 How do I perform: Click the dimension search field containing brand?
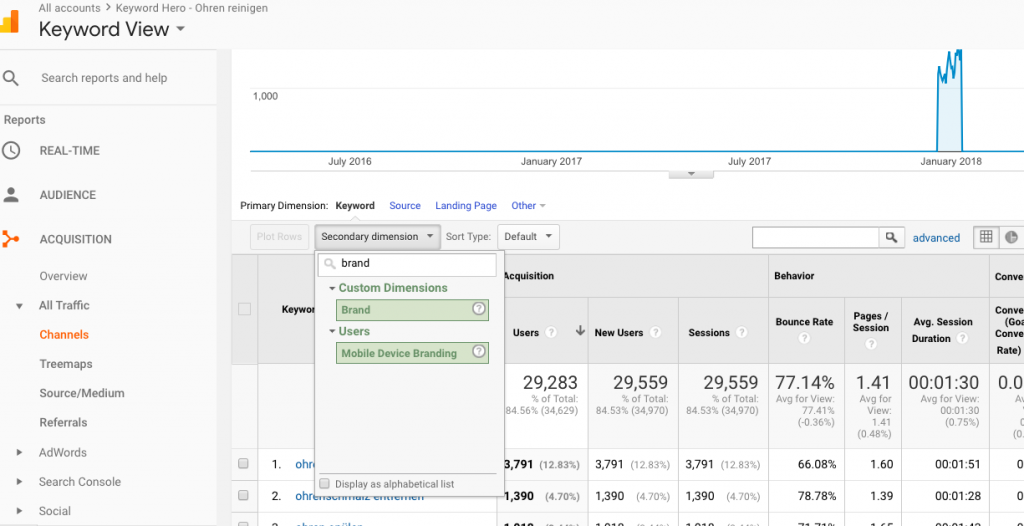coord(408,264)
